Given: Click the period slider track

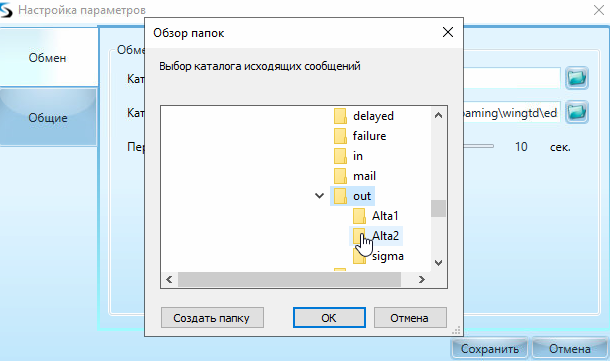Looking at the screenshot, I should click(479, 147).
